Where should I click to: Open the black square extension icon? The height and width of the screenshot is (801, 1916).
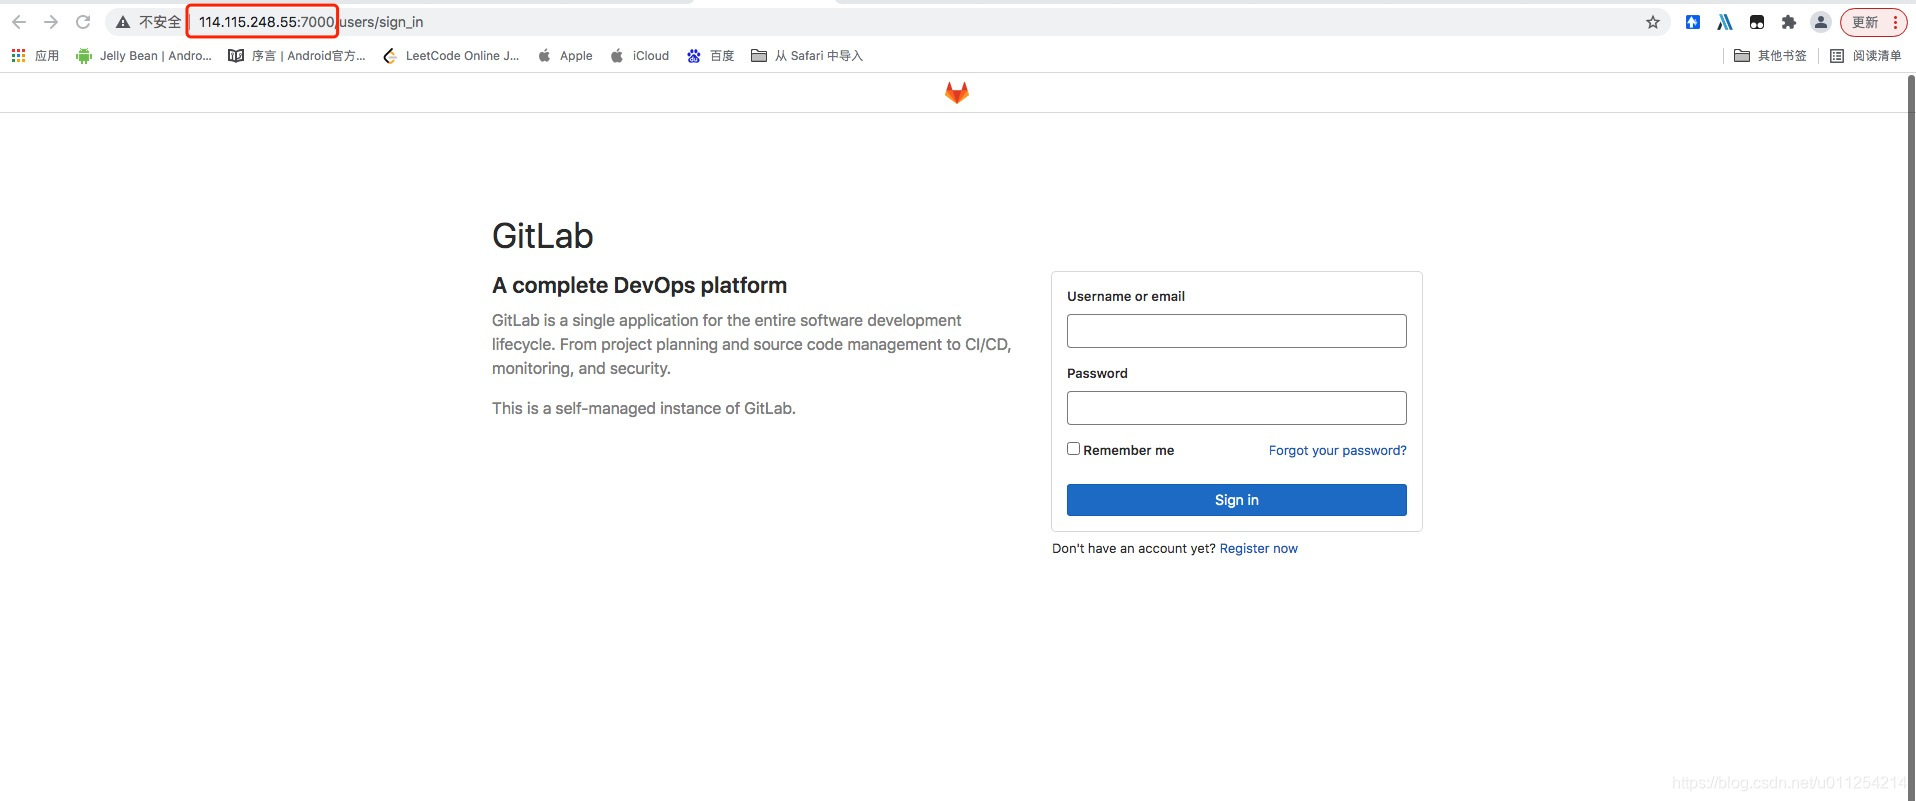pos(1757,22)
